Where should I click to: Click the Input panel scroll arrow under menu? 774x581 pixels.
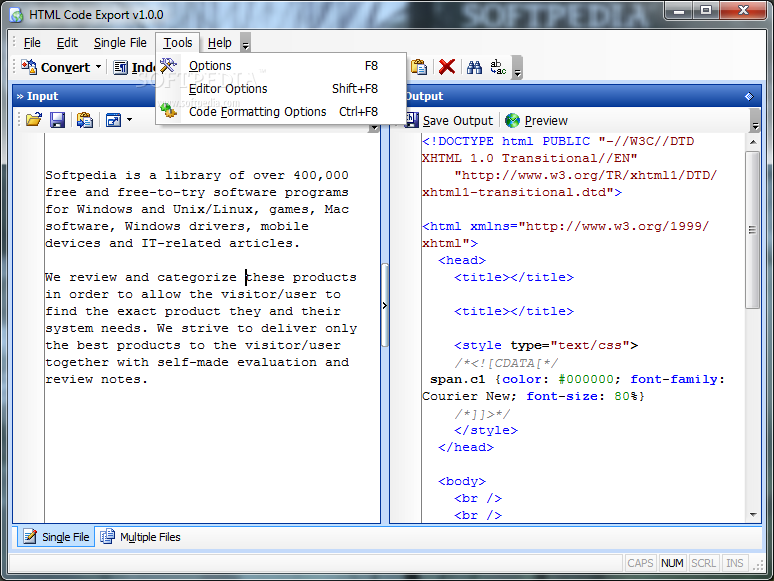click(374, 128)
